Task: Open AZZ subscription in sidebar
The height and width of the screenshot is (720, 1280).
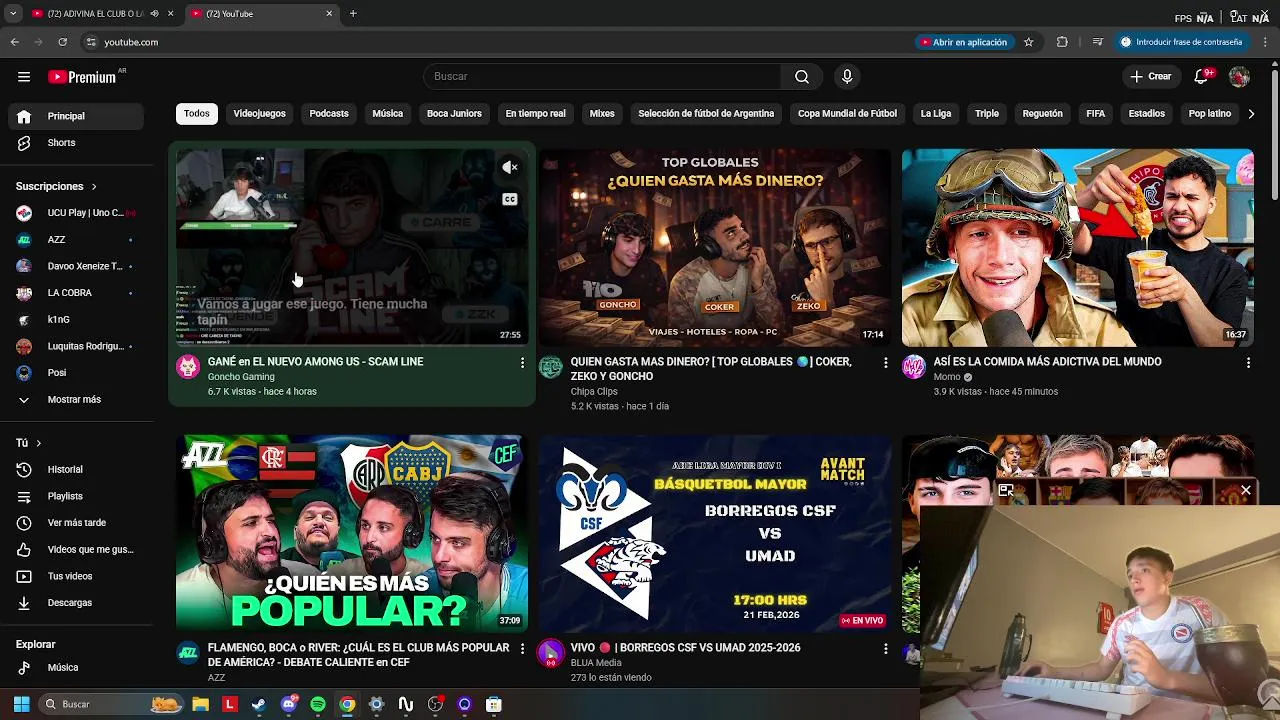Action: [x=76, y=240]
